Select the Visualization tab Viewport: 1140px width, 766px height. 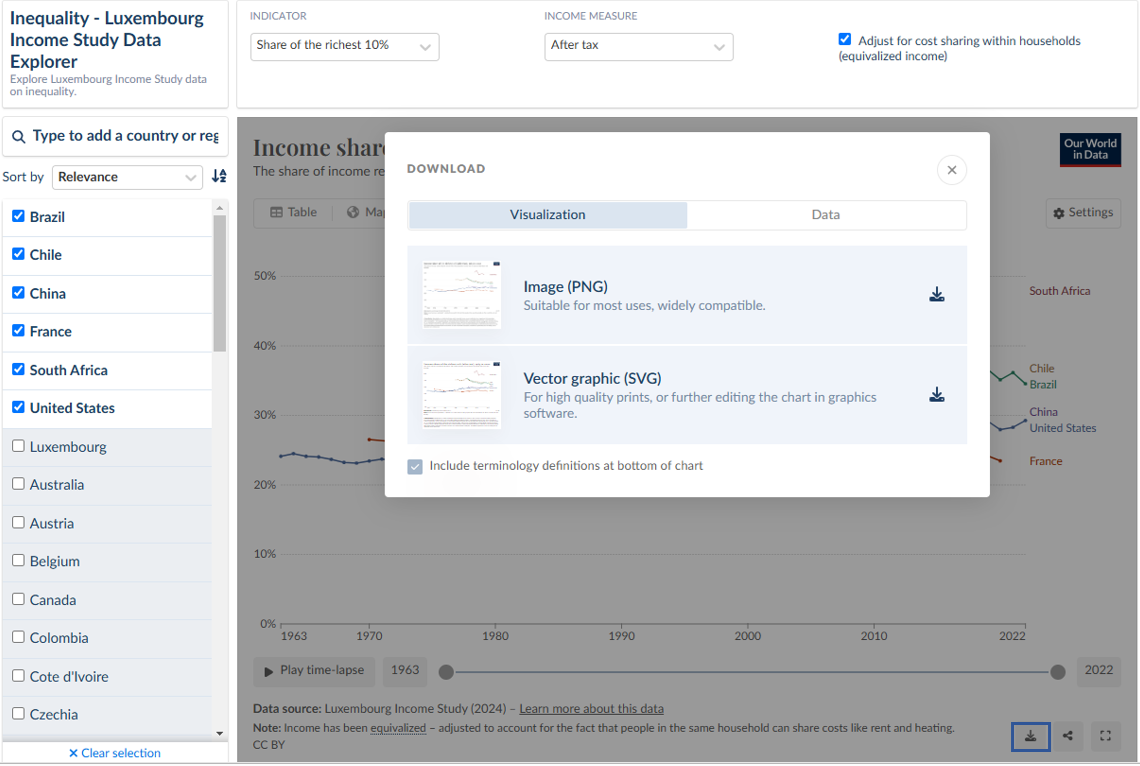(x=547, y=215)
